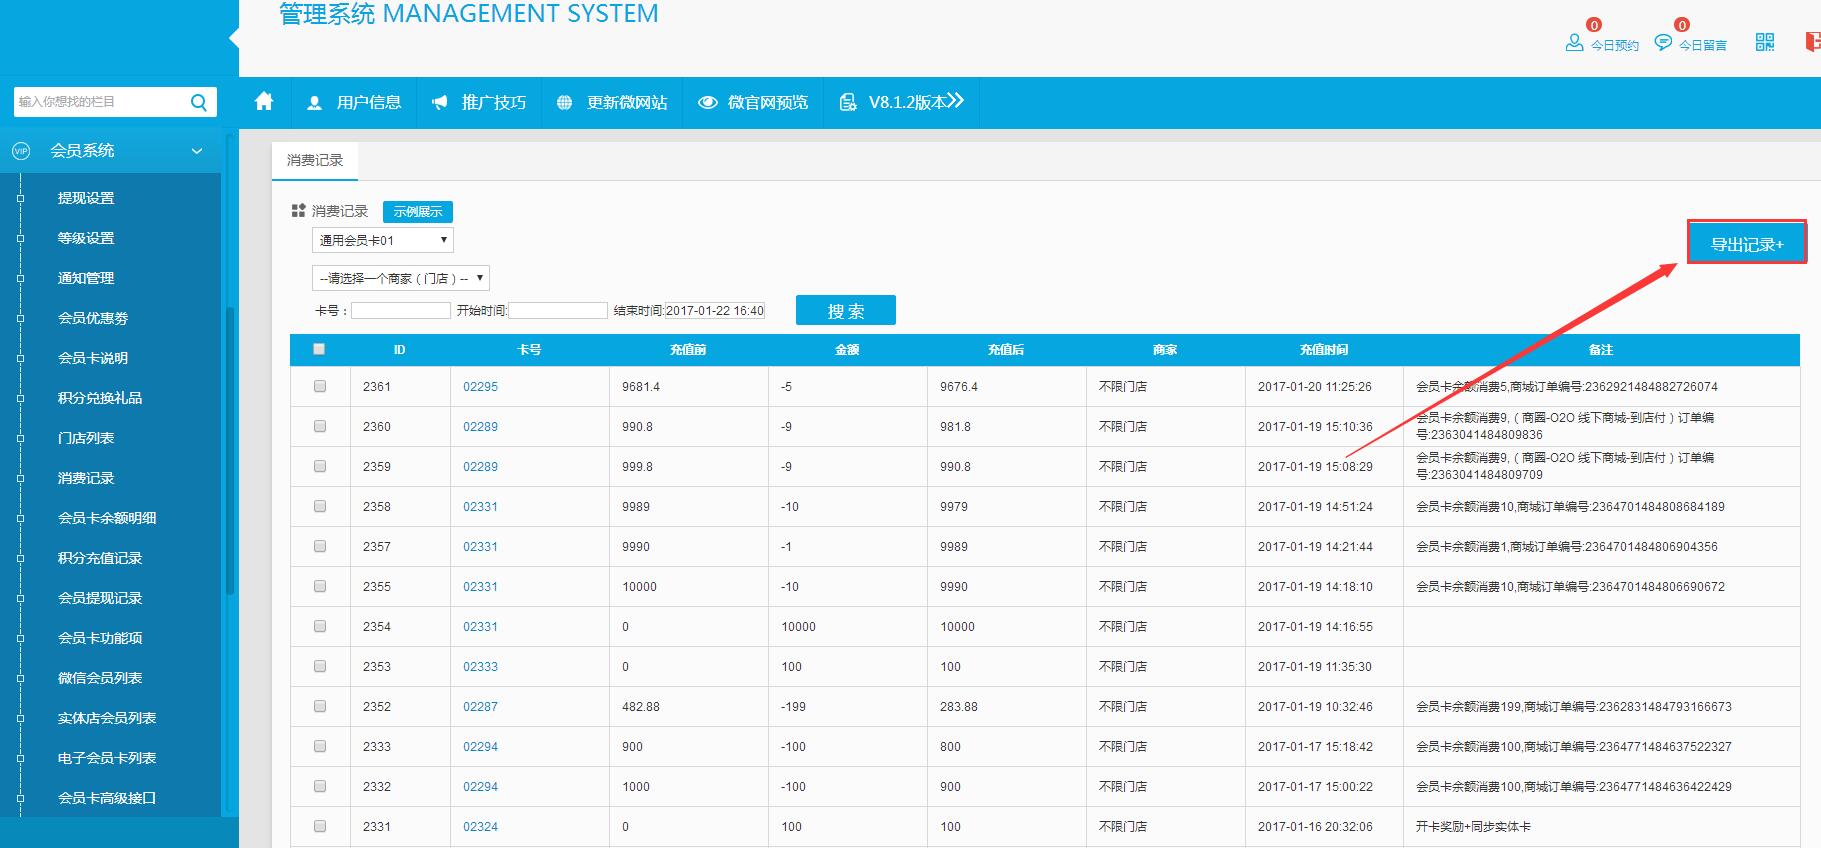The width and height of the screenshot is (1821, 848).
Task: Open the QR code icon in header
Action: 1764,42
